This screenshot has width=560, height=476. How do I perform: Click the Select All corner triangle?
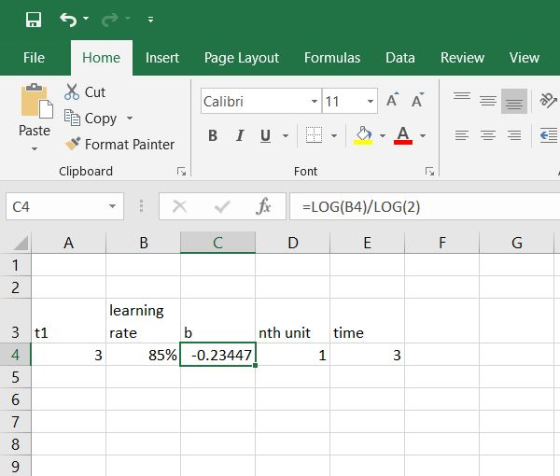[21, 243]
